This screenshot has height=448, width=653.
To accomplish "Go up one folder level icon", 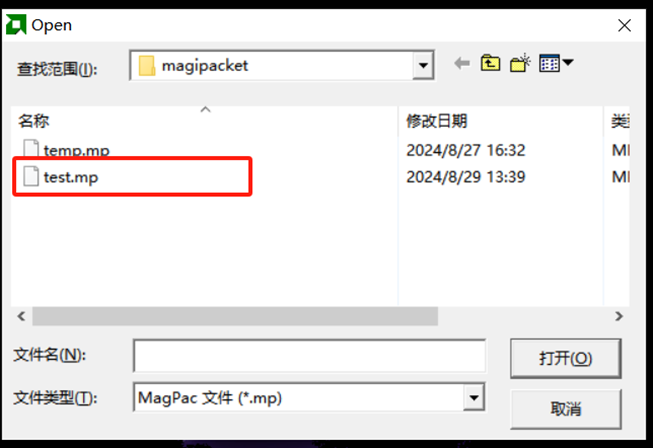I will pyautogui.click(x=490, y=63).
